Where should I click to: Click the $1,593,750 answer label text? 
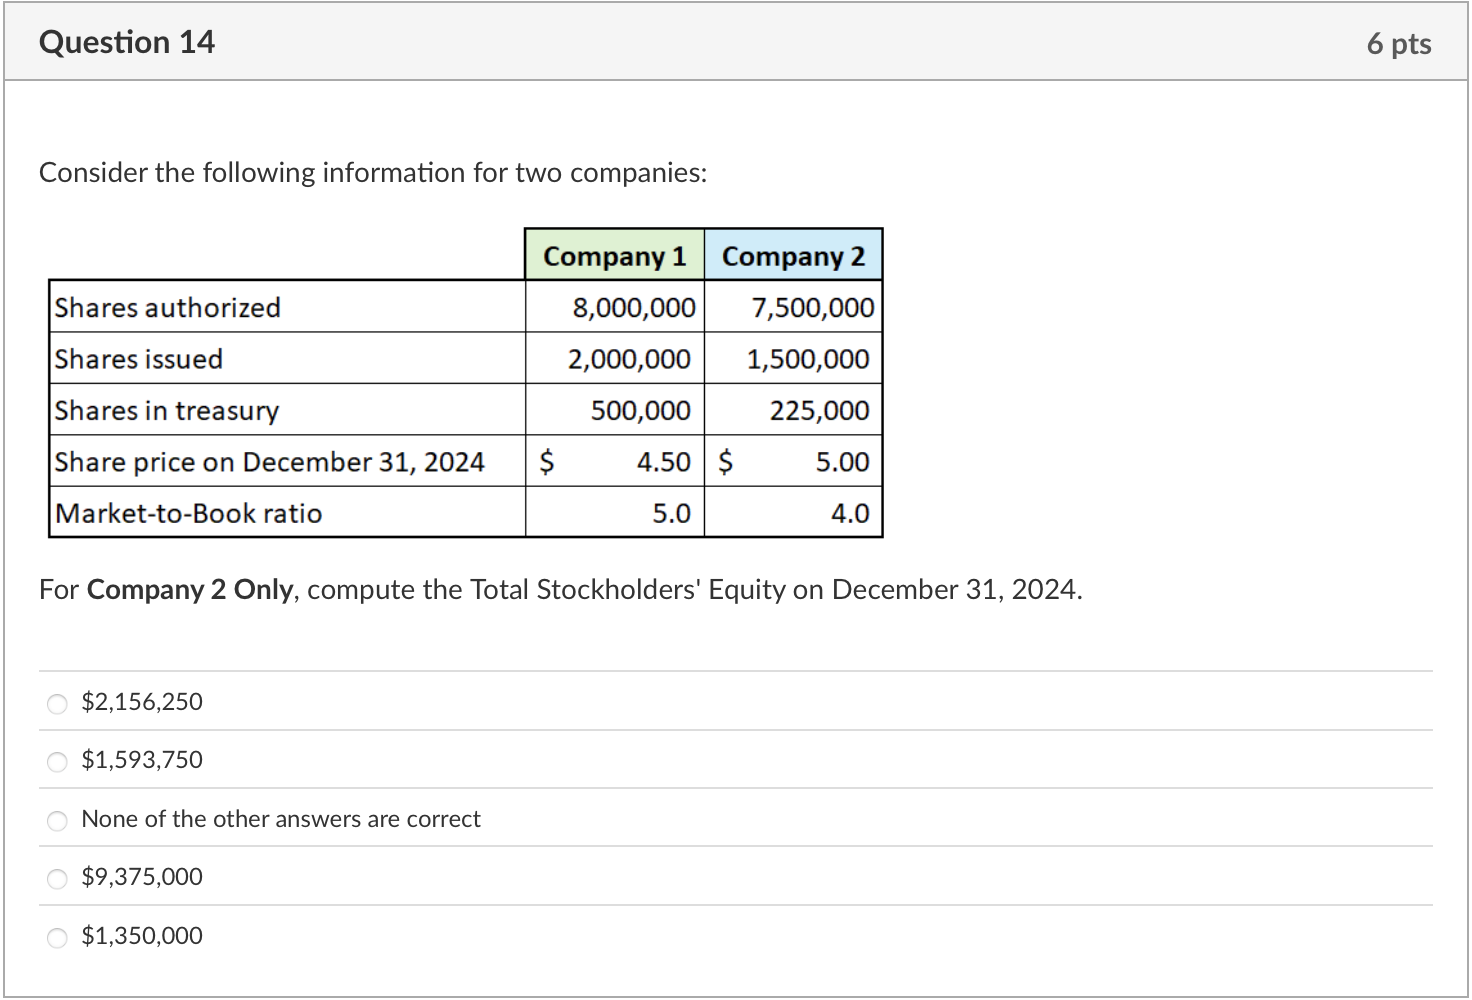(142, 760)
